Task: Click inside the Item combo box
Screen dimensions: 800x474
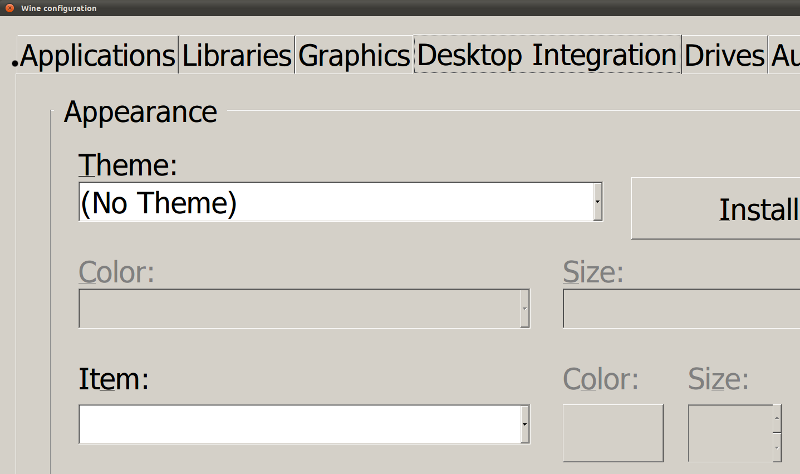Action: pyautogui.click(x=298, y=424)
